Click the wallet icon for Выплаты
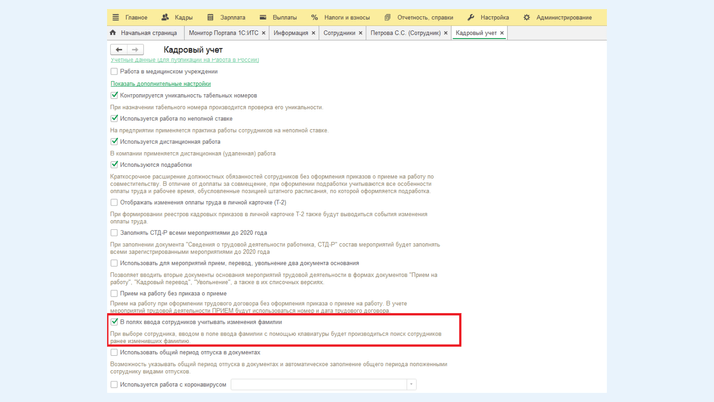 (x=263, y=17)
